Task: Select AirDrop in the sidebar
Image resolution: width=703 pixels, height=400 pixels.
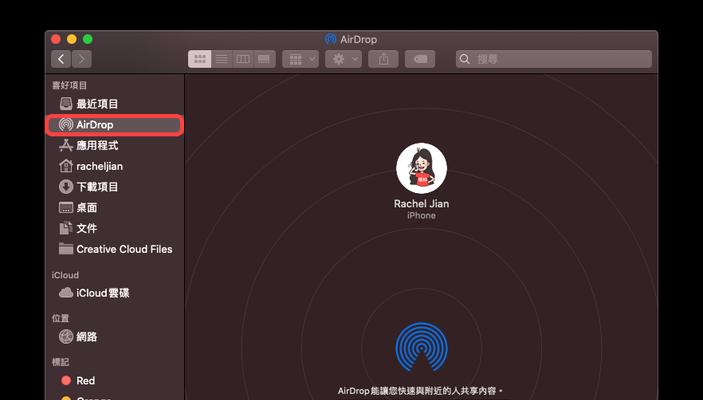Action: [x=115, y=125]
